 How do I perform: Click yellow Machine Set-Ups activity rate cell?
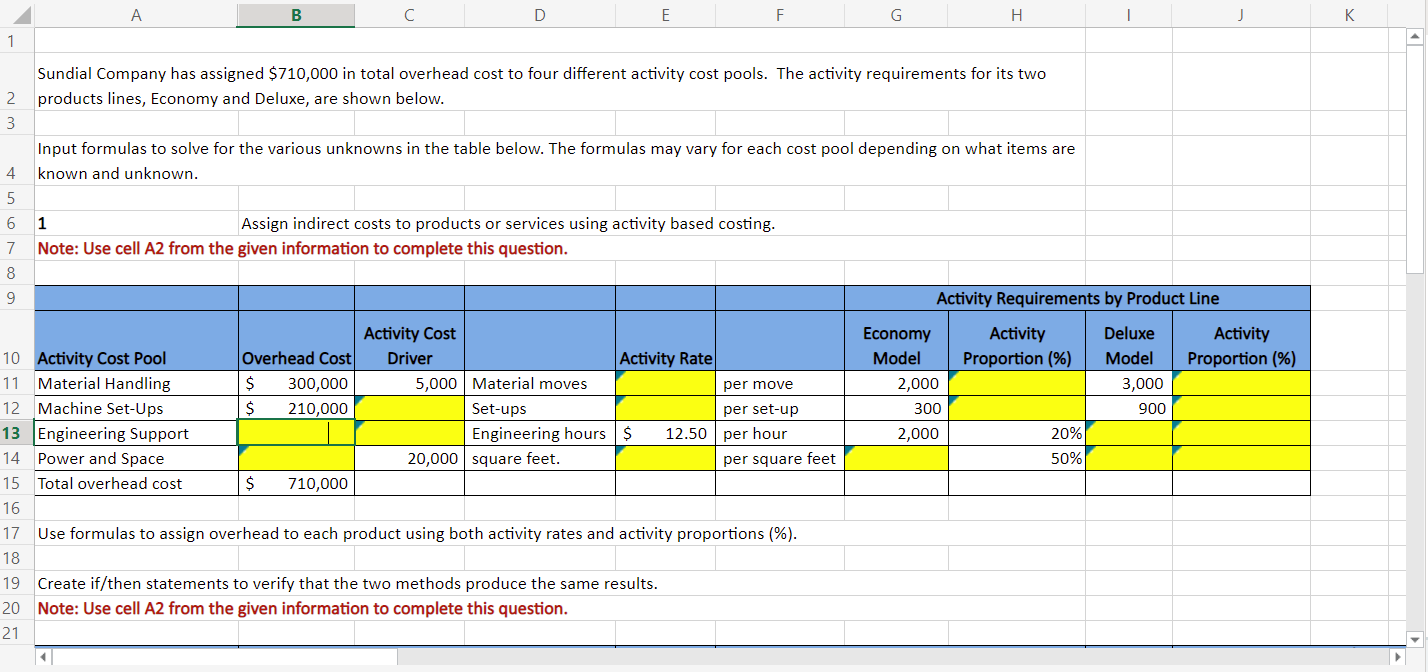click(x=665, y=408)
